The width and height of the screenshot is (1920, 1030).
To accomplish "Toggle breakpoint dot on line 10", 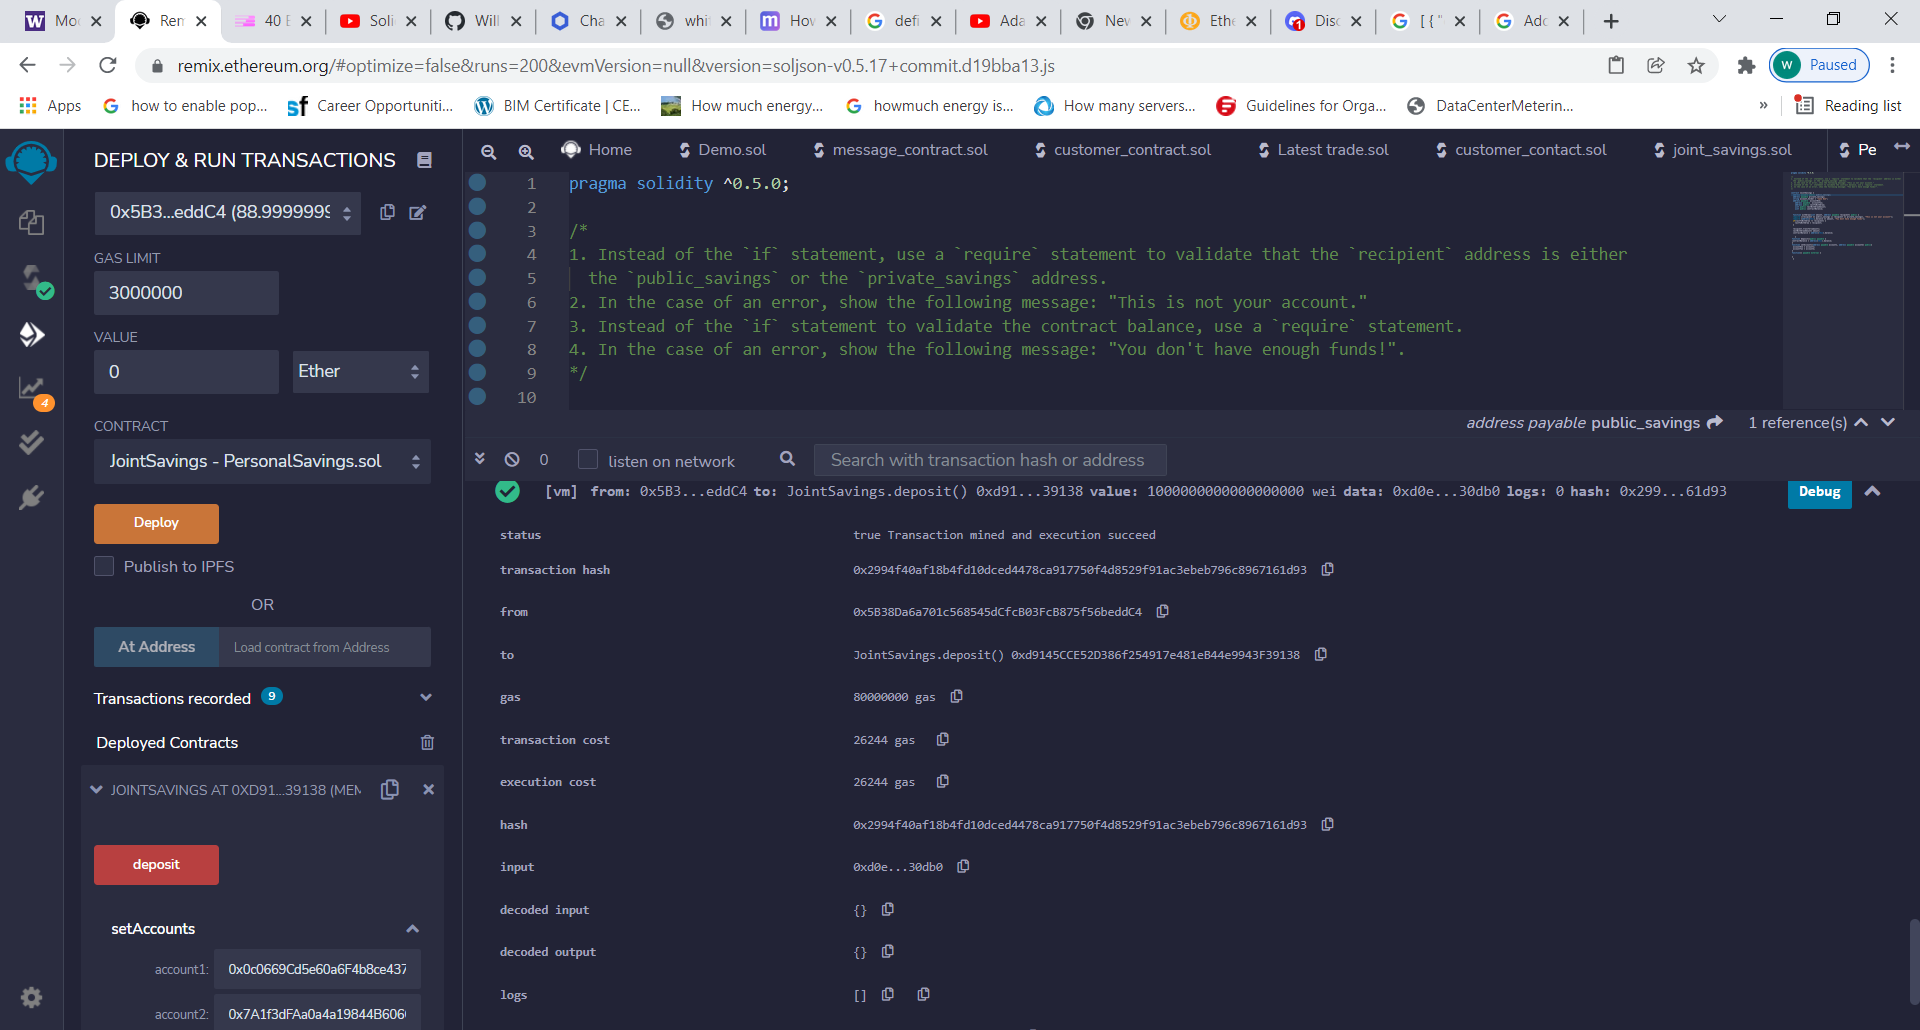I will pos(478,396).
